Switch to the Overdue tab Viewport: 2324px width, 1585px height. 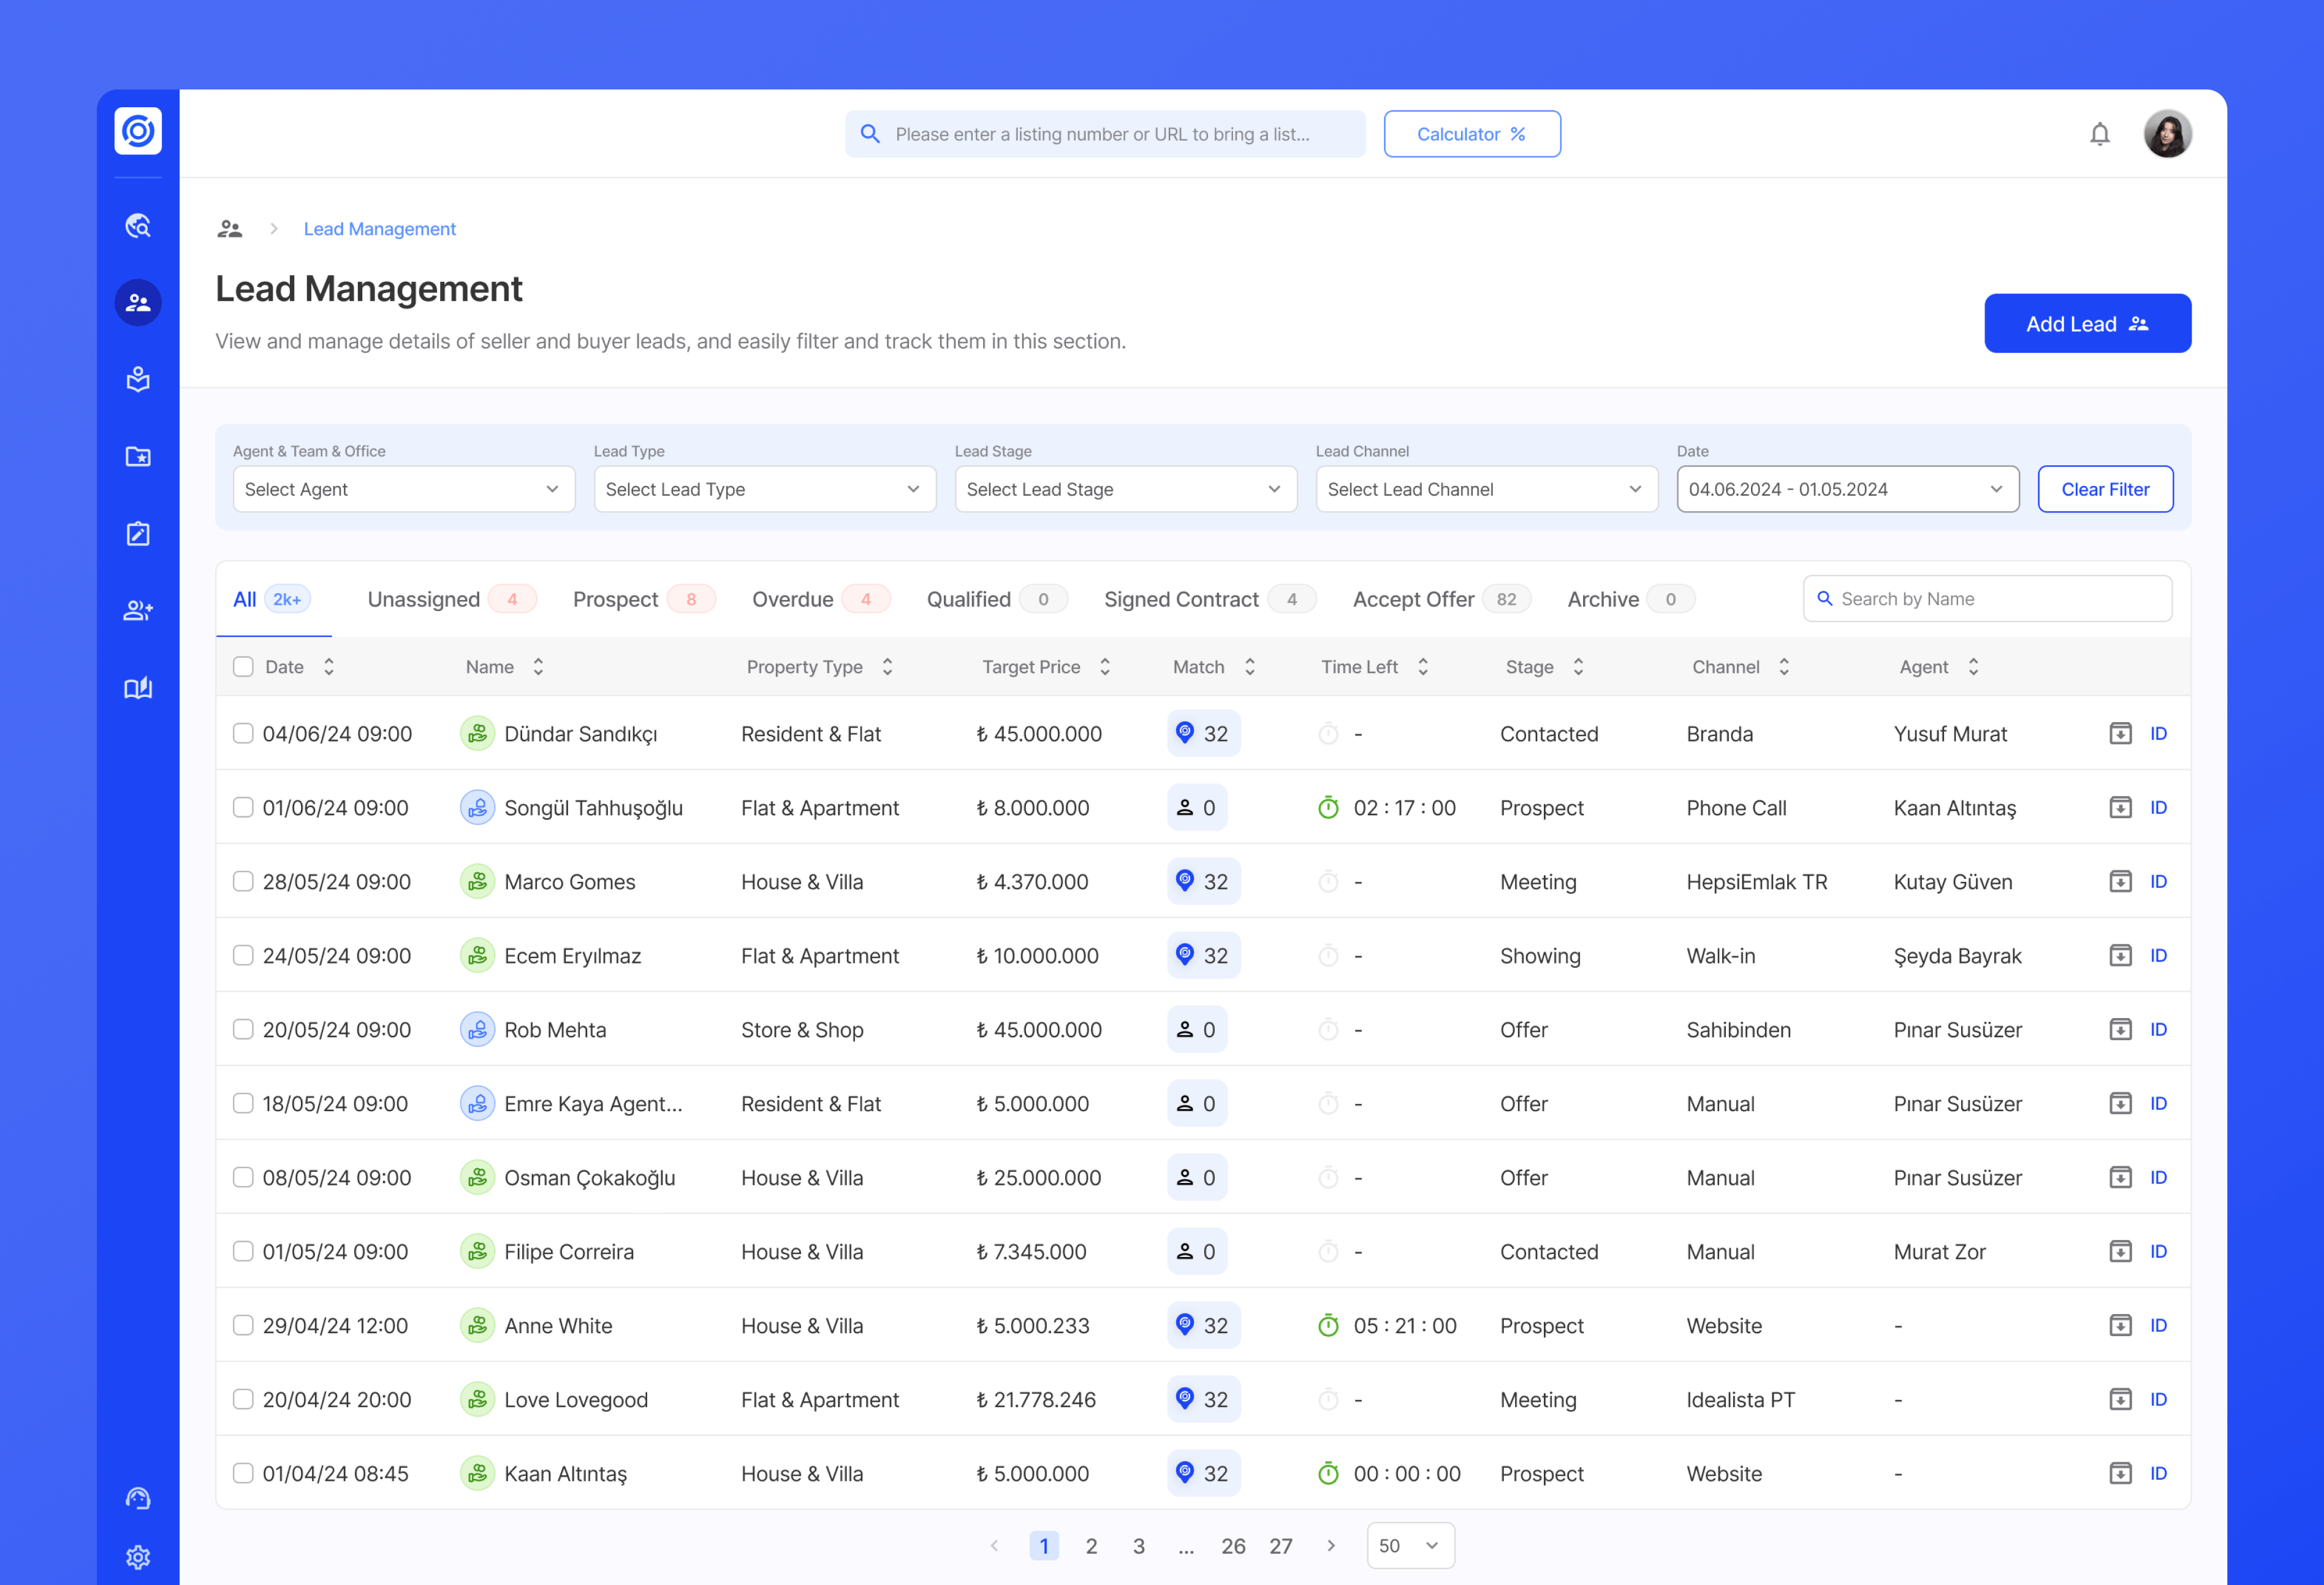point(821,599)
